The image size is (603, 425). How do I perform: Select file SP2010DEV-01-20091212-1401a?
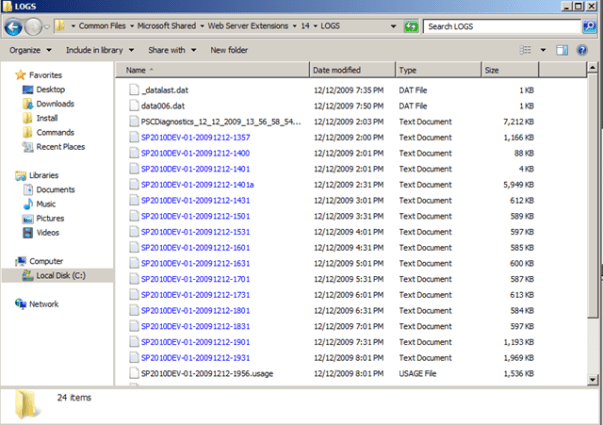click(x=196, y=185)
